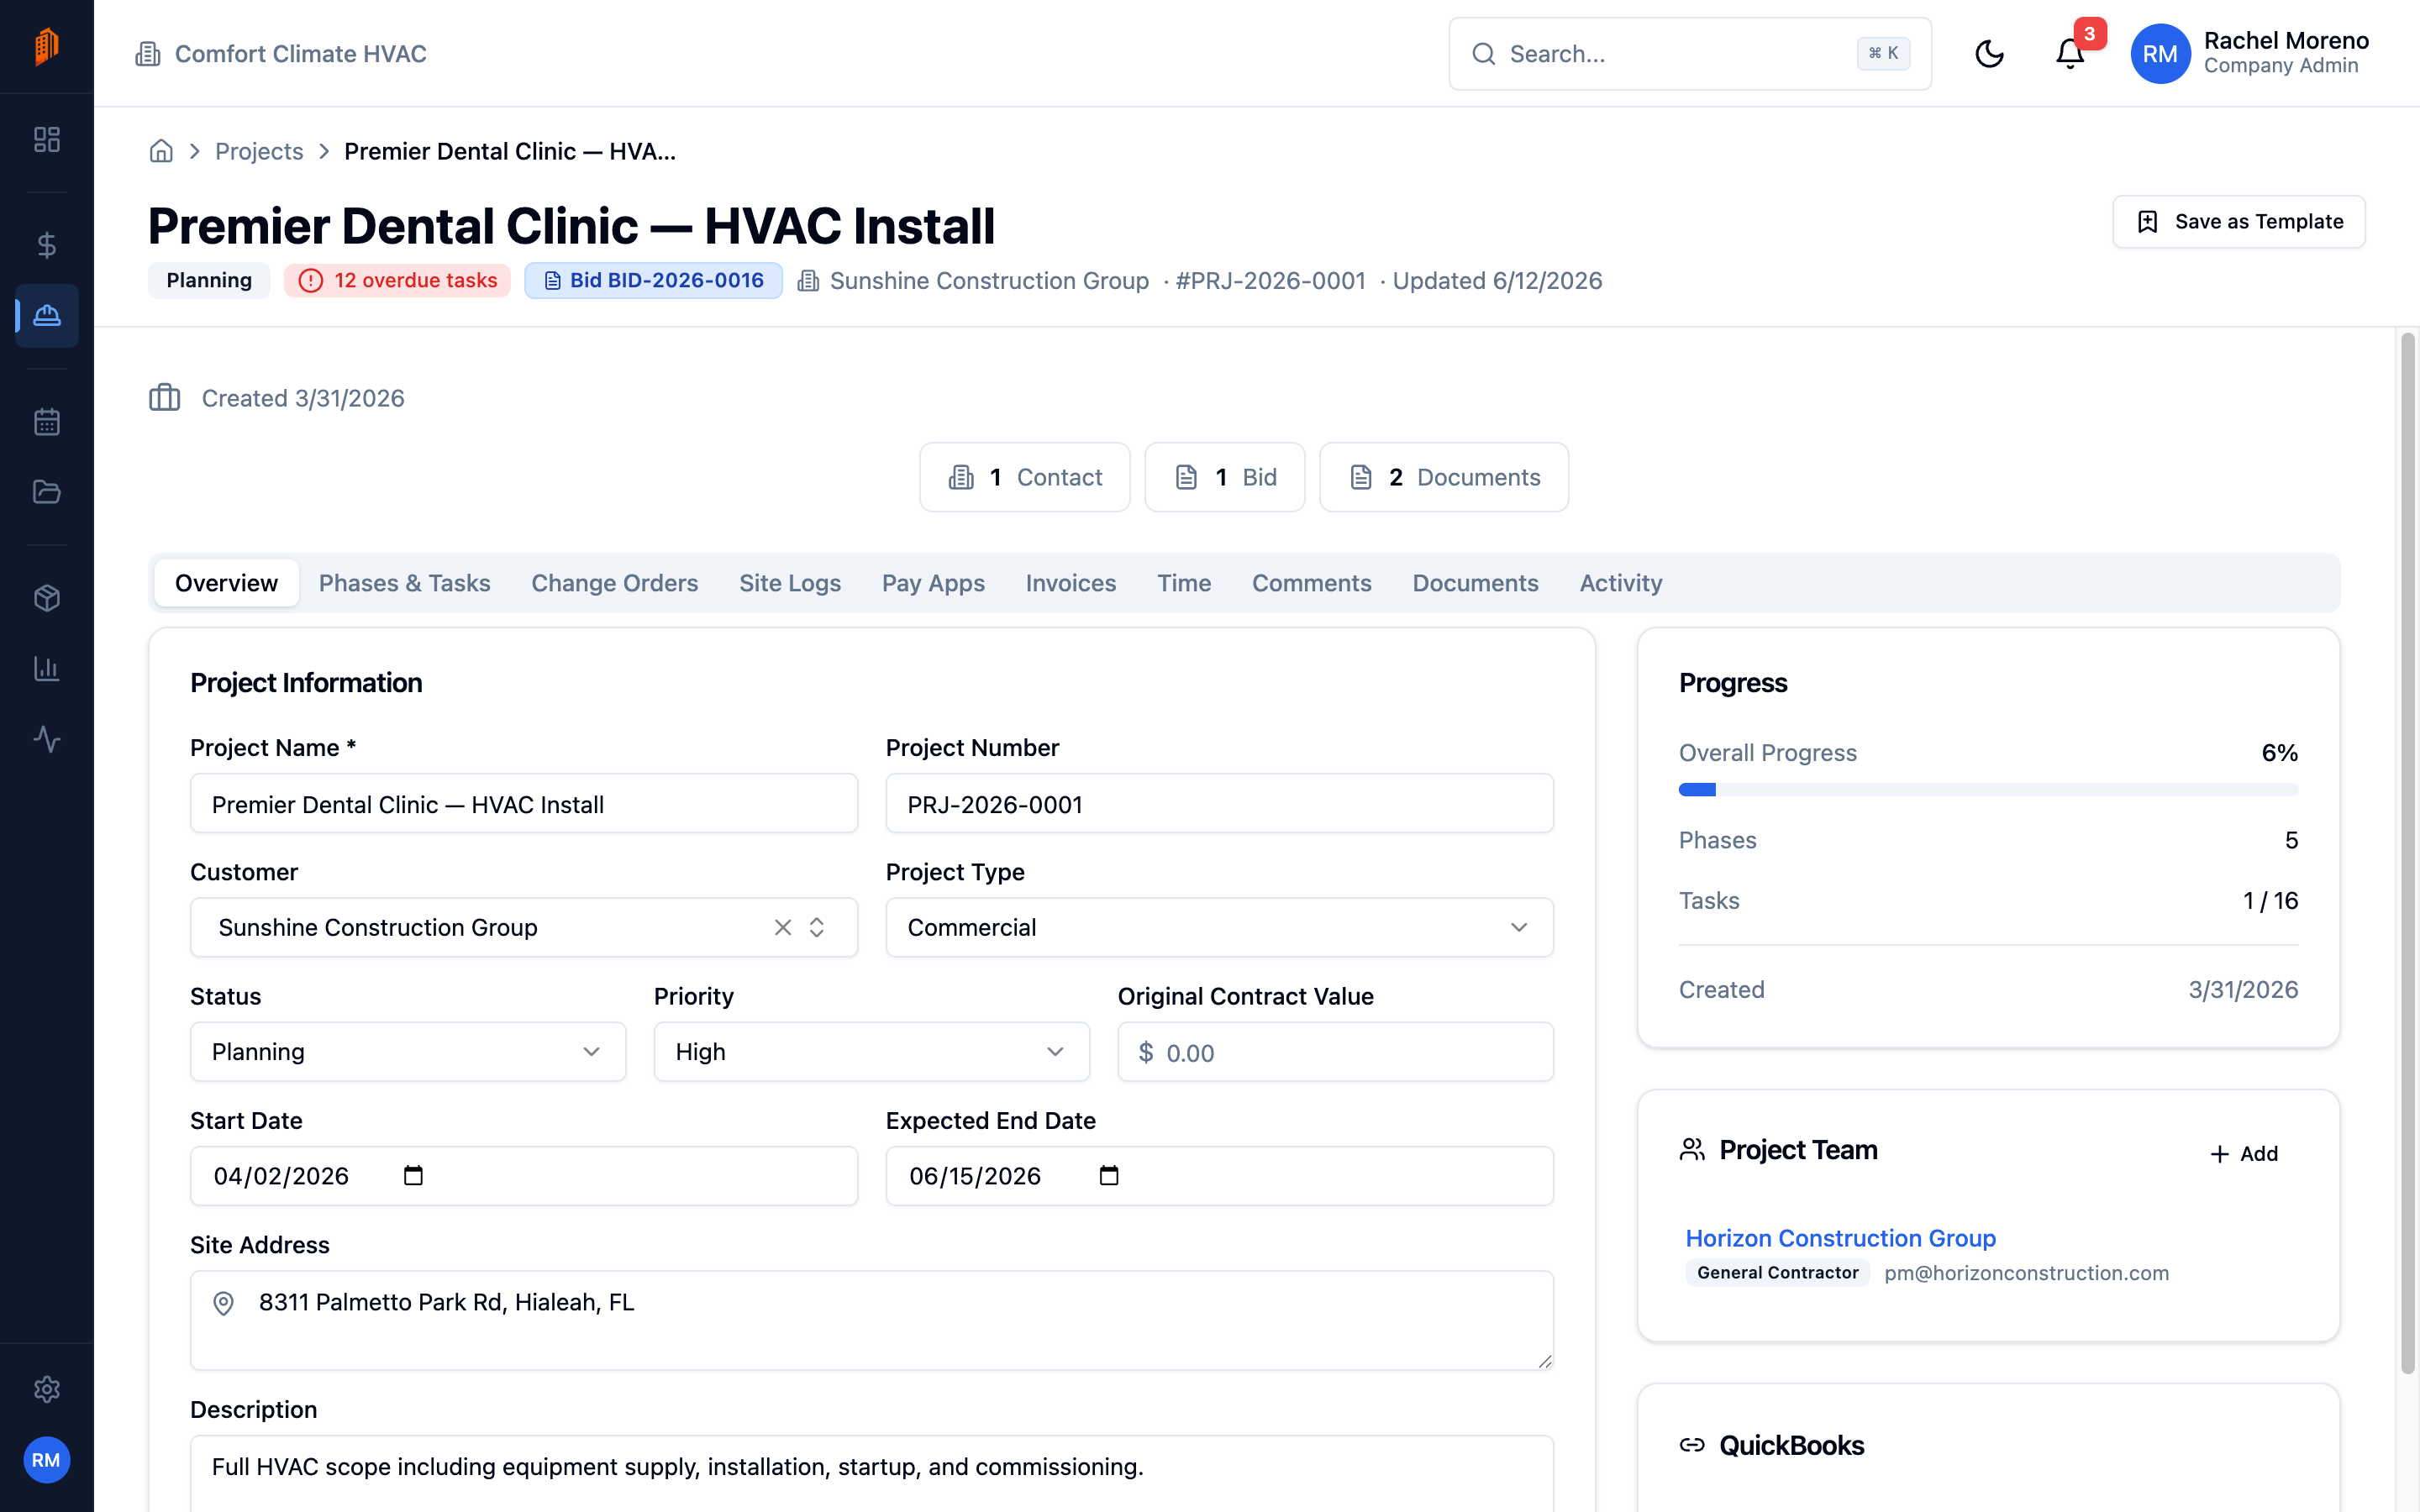This screenshot has width=2420, height=1512.
Task: Open the Pay Apps tab
Action: 933,583
